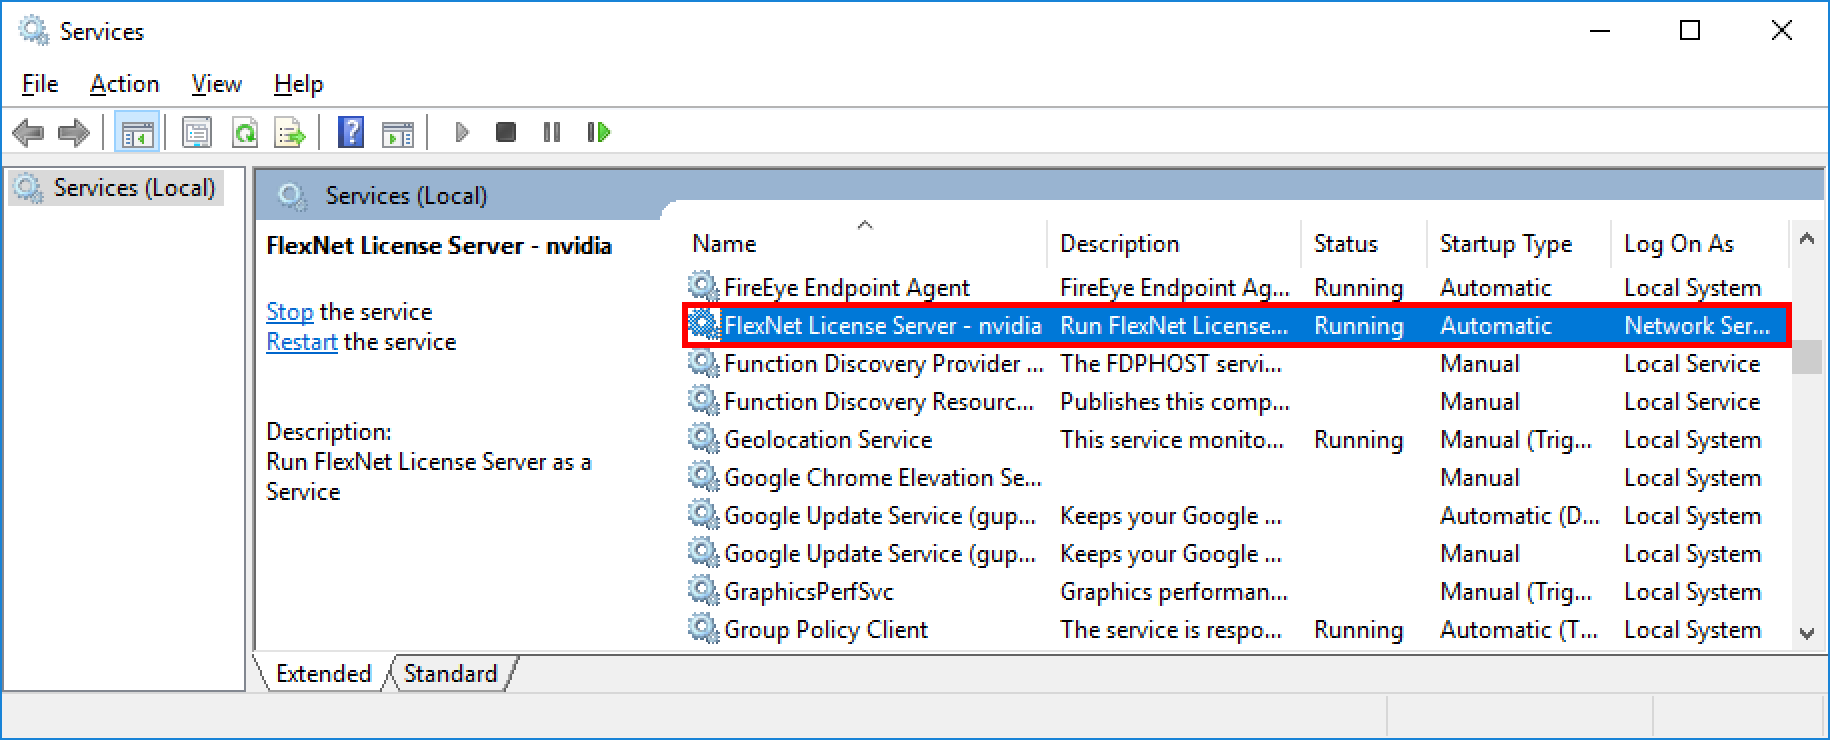Image resolution: width=1830 pixels, height=740 pixels.
Task: Click Running status of Geolocation Service
Action: coord(1358,439)
